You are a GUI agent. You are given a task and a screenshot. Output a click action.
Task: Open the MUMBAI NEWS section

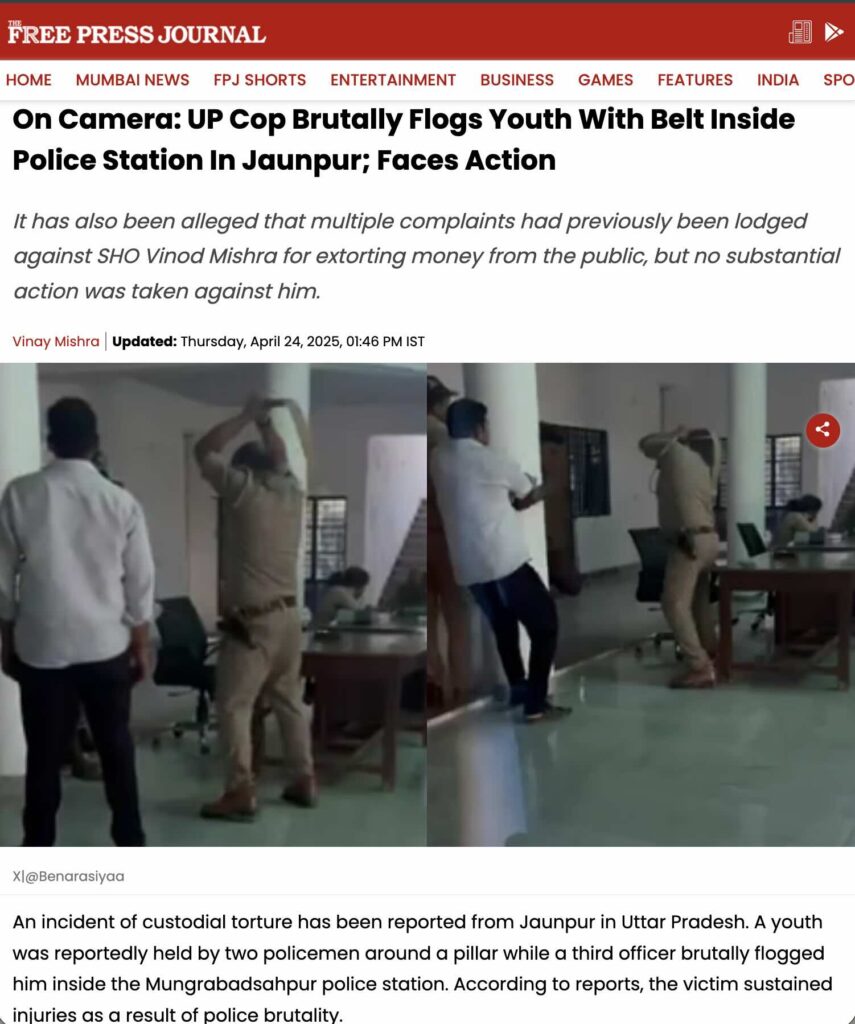133,80
